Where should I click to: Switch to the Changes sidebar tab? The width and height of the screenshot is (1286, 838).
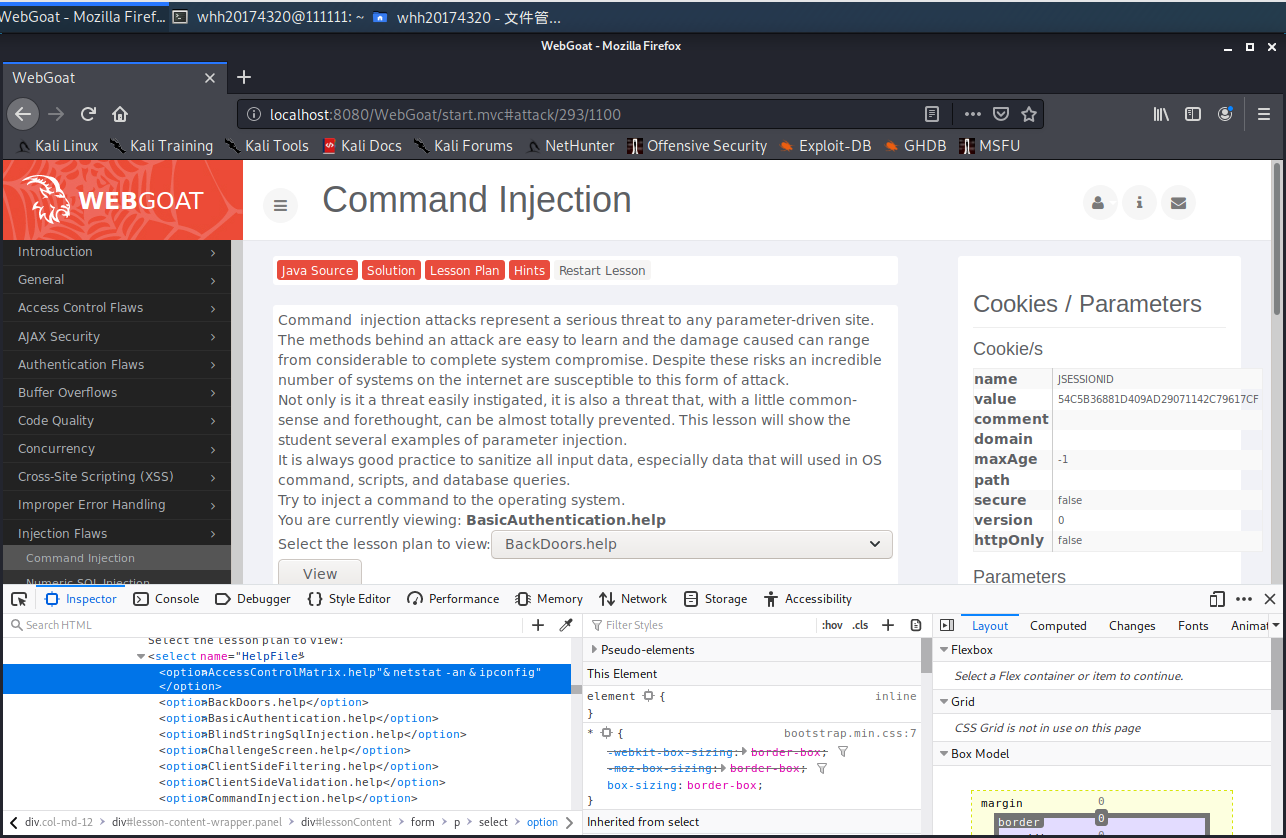(1132, 625)
